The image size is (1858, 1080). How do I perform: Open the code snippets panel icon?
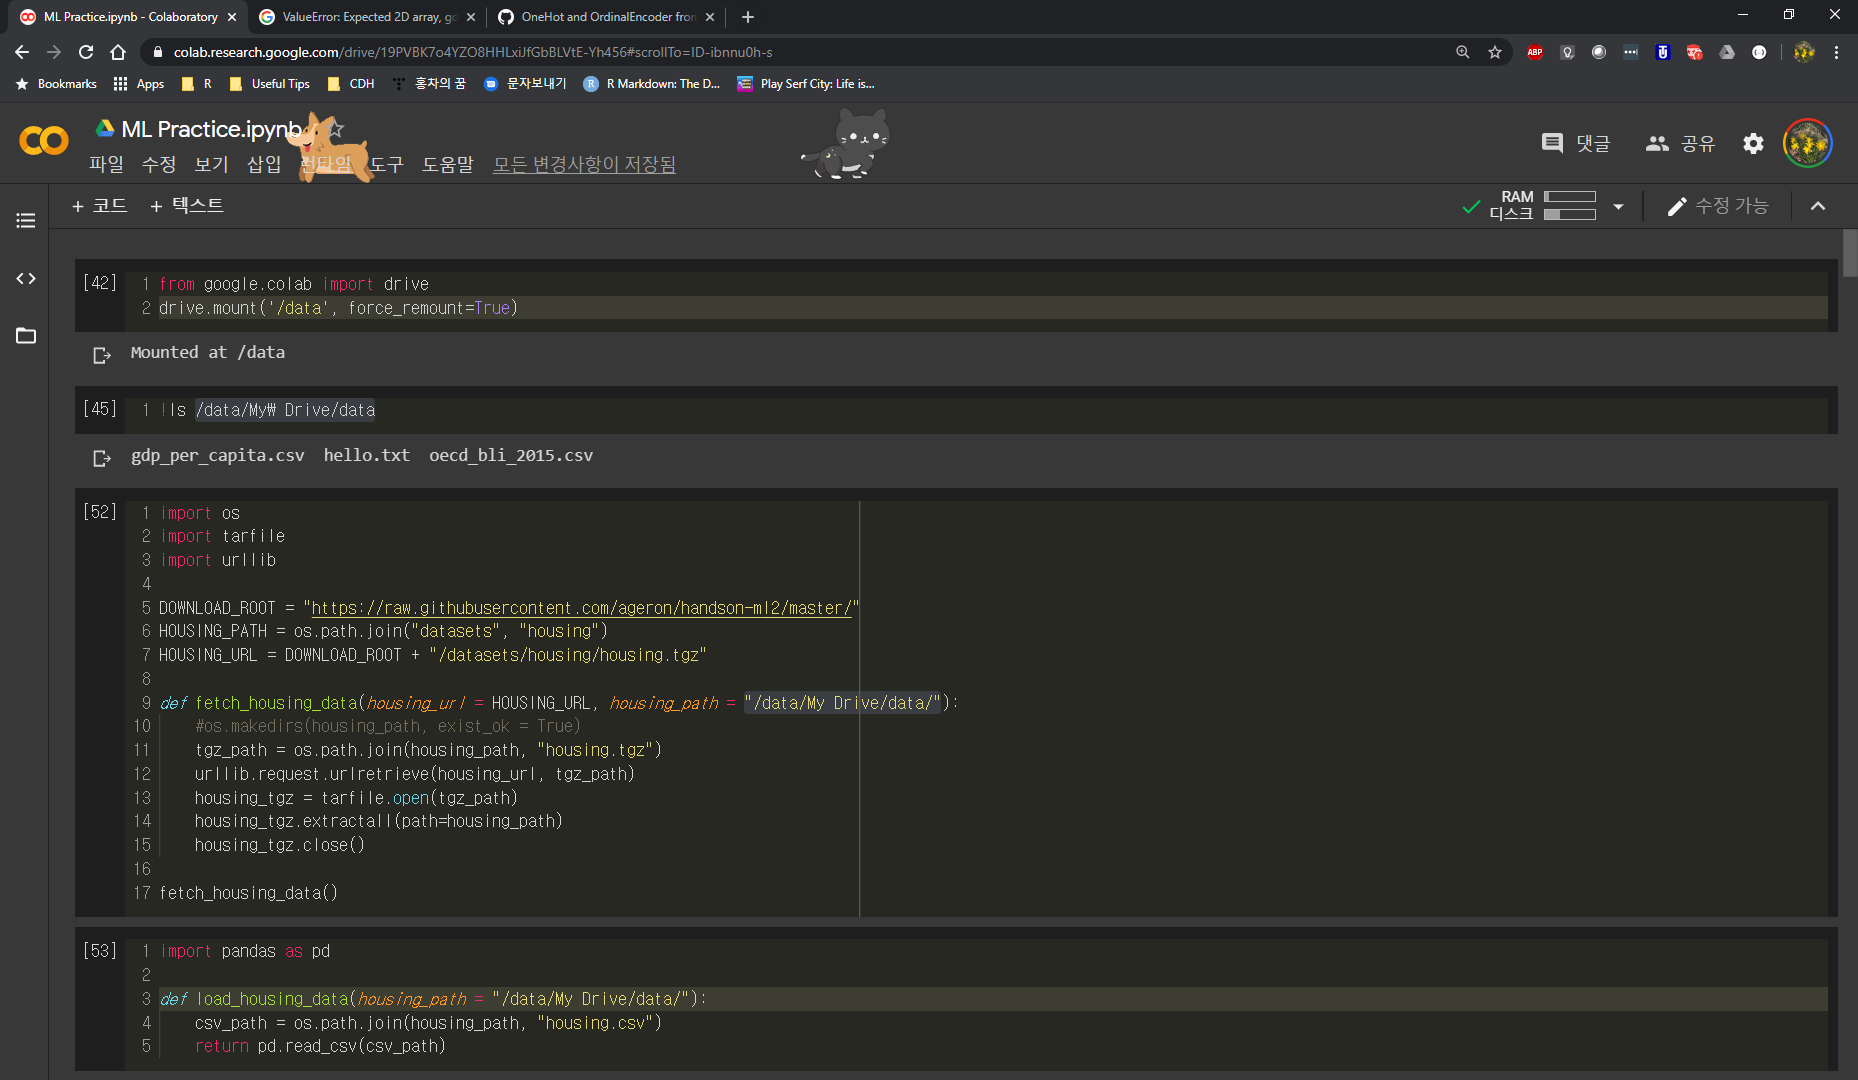[x=26, y=279]
